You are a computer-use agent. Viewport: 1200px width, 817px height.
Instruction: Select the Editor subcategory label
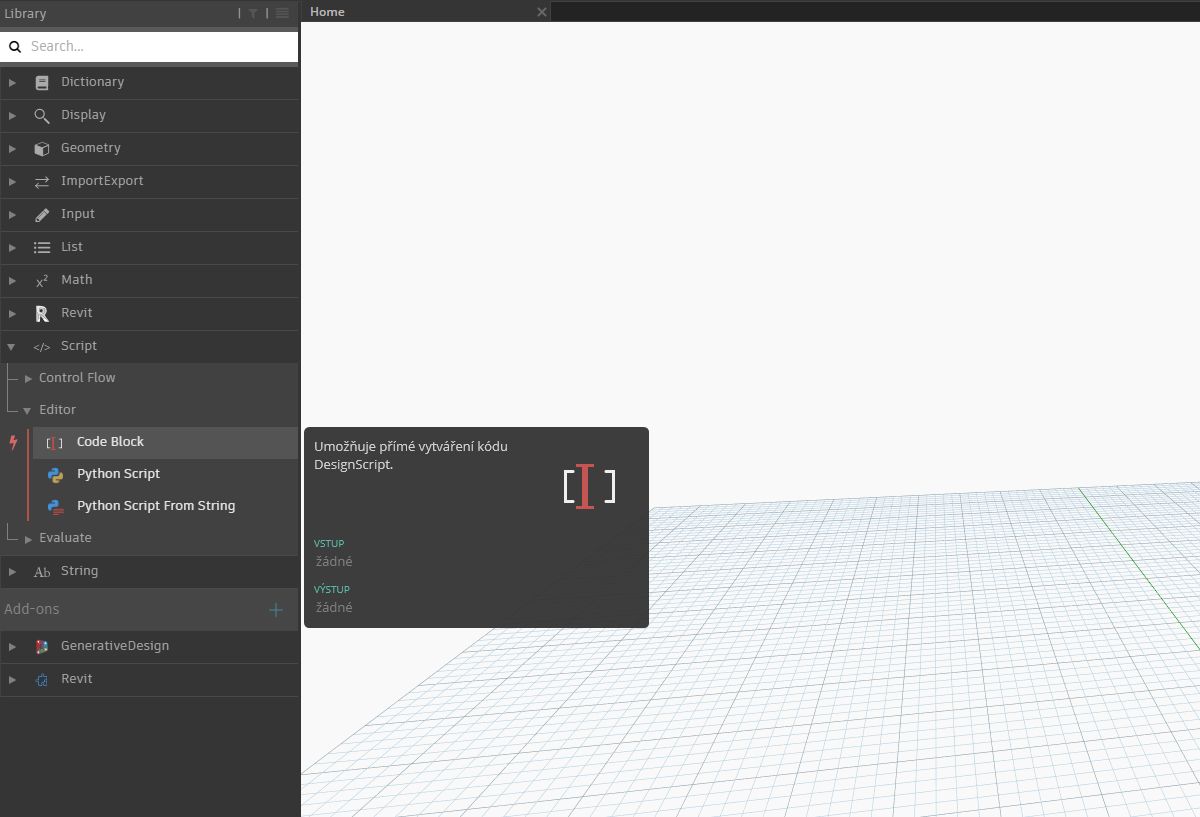click(x=57, y=410)
